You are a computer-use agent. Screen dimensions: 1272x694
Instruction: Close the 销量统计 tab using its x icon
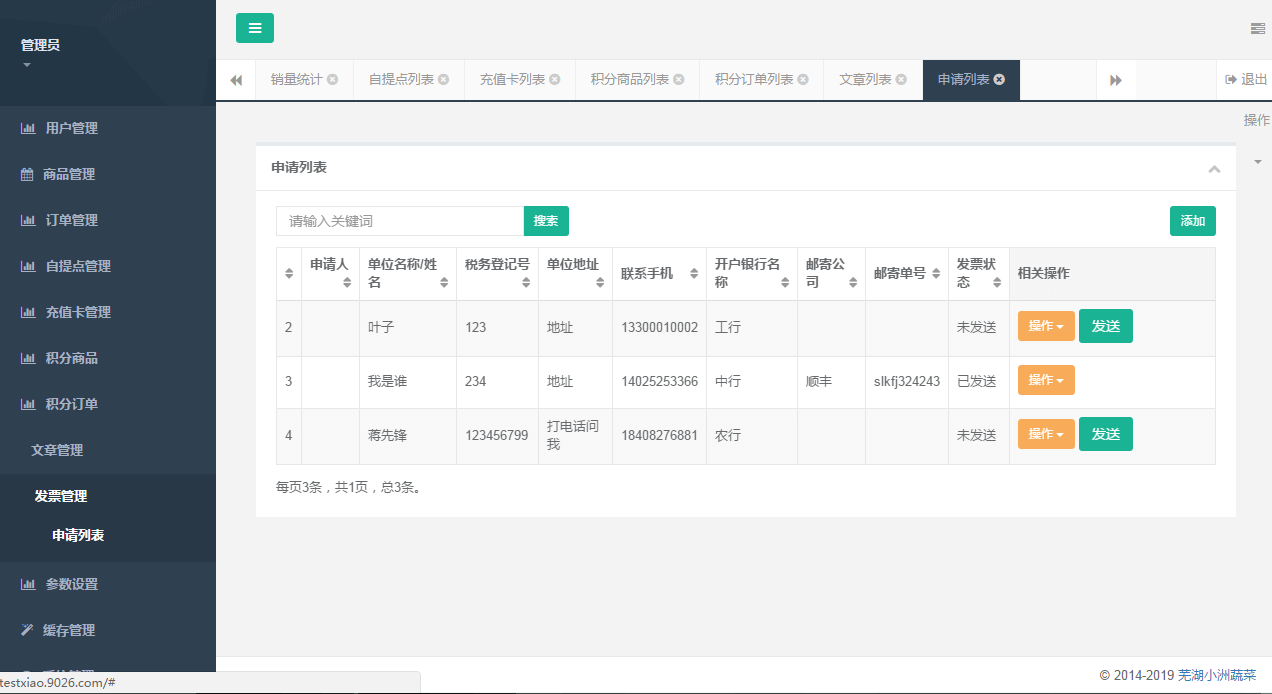333,80
